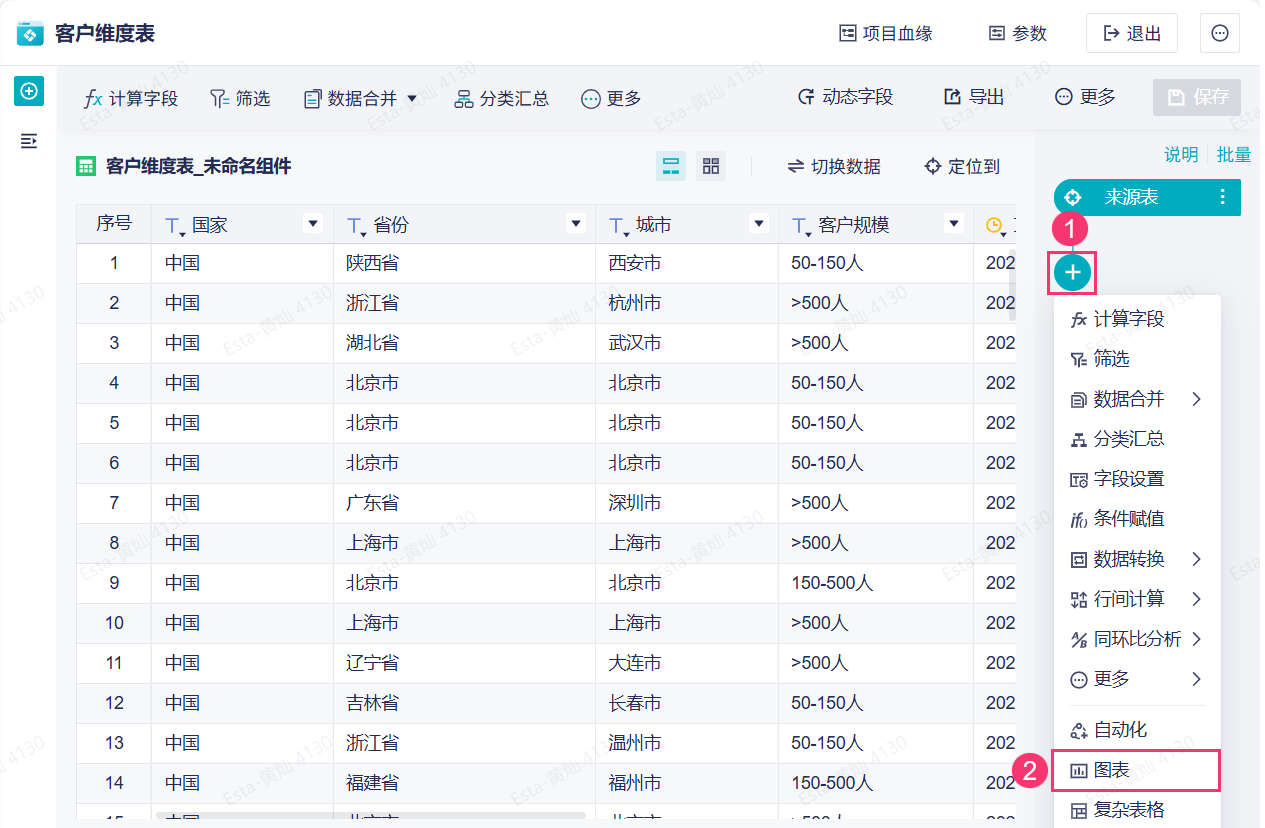Click the horizontal scrollbar of the table
Image resolution: width=1265 pixels, height=828 pixels.
point(371,816)
